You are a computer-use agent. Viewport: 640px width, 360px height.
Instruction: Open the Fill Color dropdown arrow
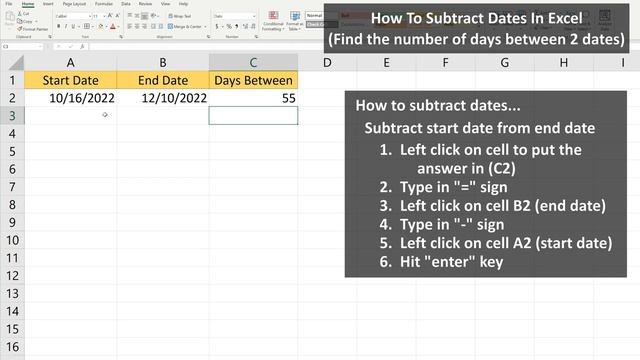click(107, 27)
